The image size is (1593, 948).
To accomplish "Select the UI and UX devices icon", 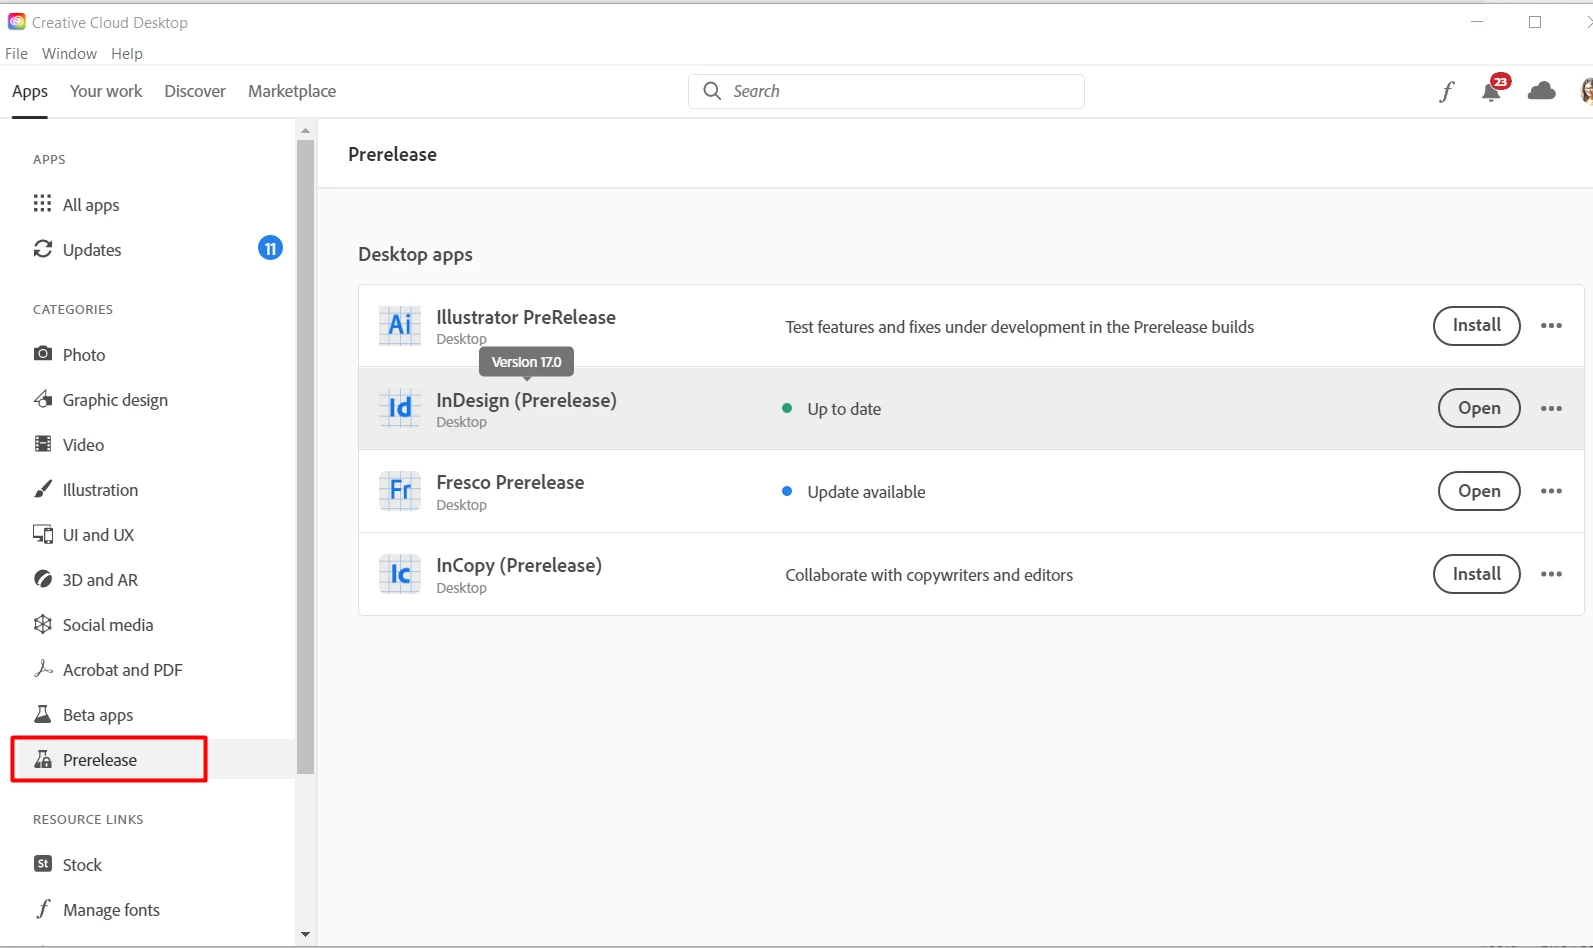I will pos(43,534).
